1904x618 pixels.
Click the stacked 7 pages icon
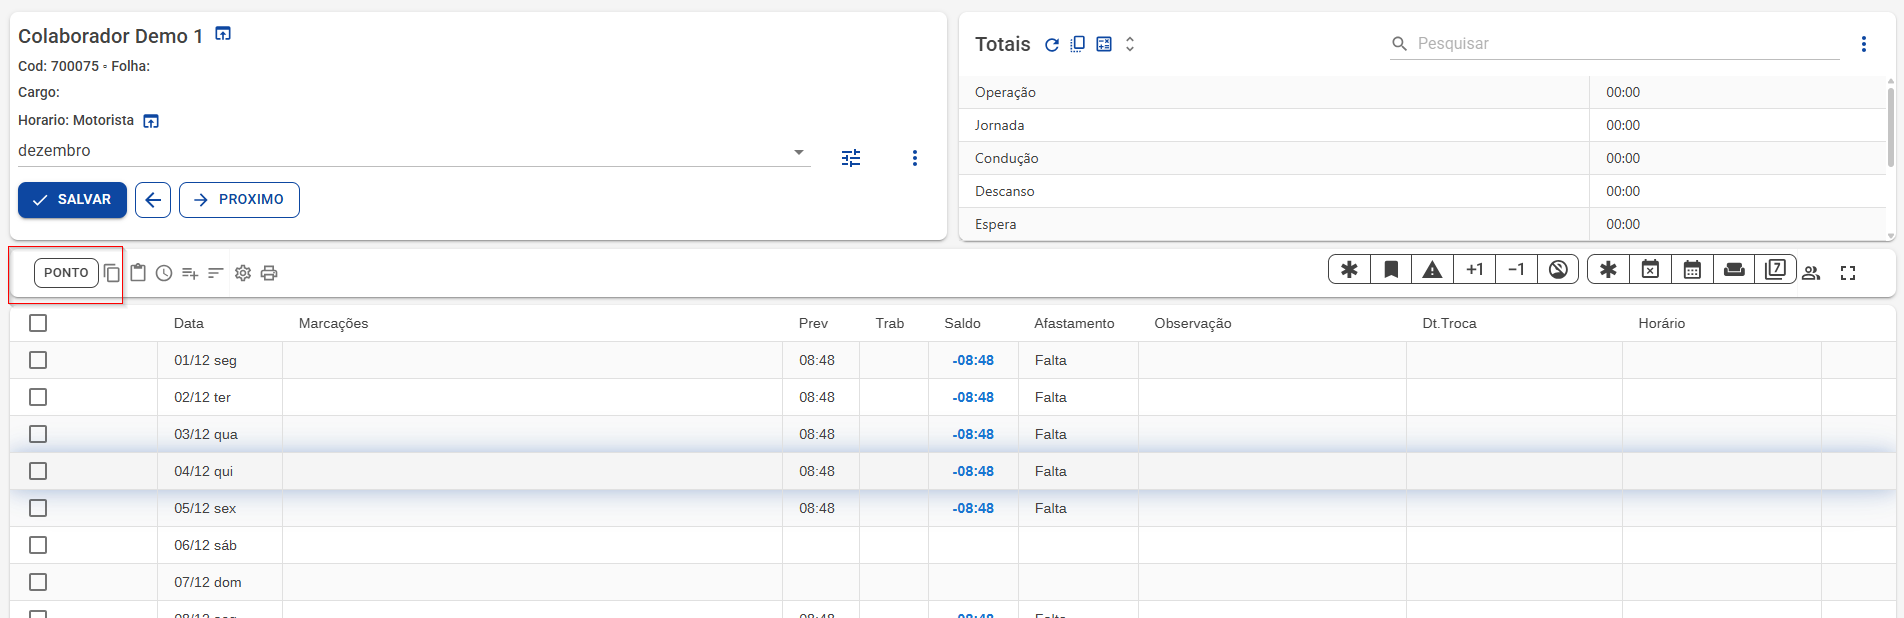(x=1775, y=269)
